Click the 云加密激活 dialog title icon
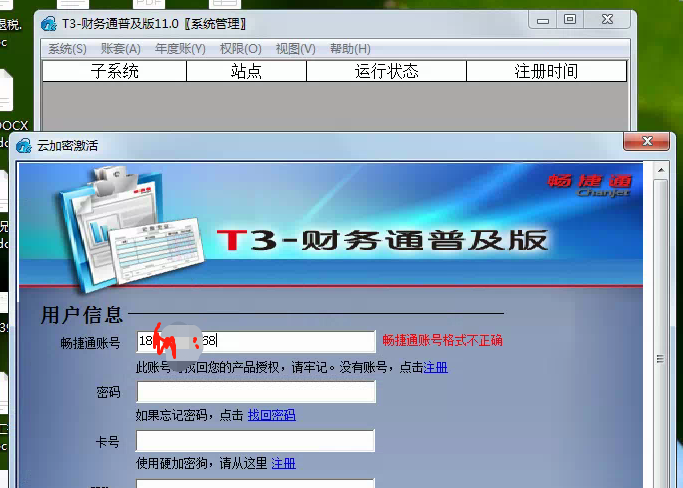 coord(24,146)
